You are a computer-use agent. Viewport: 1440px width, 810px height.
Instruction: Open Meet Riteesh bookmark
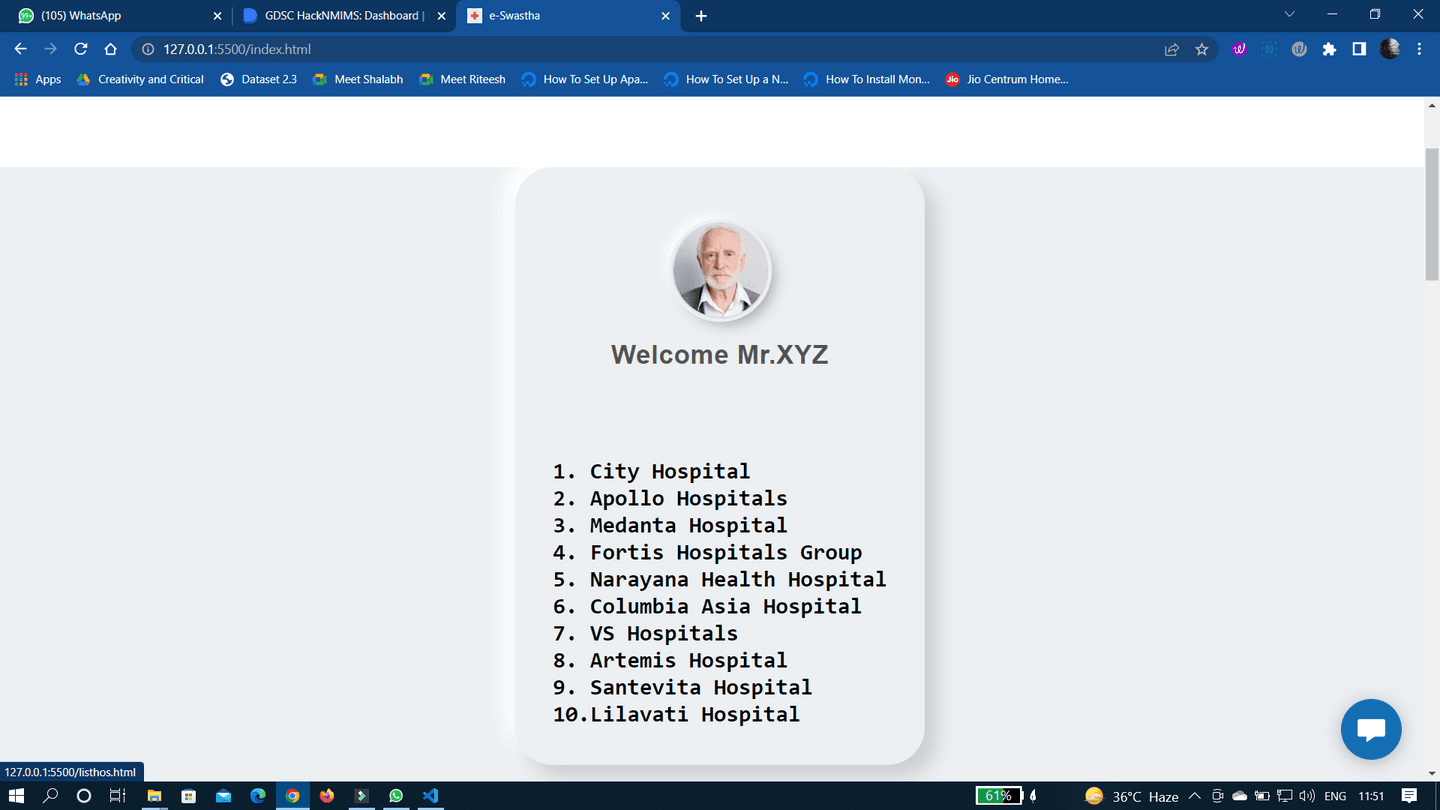(462, 79)
